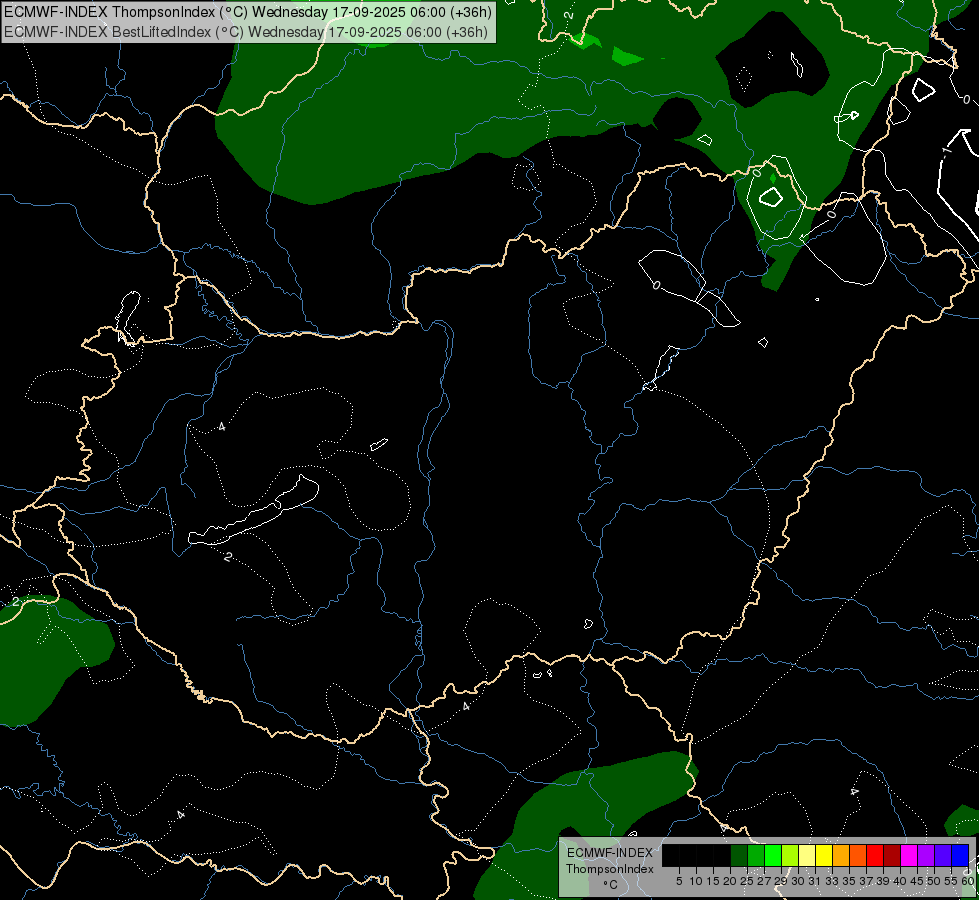Viewport: 979px width, 900px height.
Task: Click the °C unit label in legend
Action: tap(610, 884)
